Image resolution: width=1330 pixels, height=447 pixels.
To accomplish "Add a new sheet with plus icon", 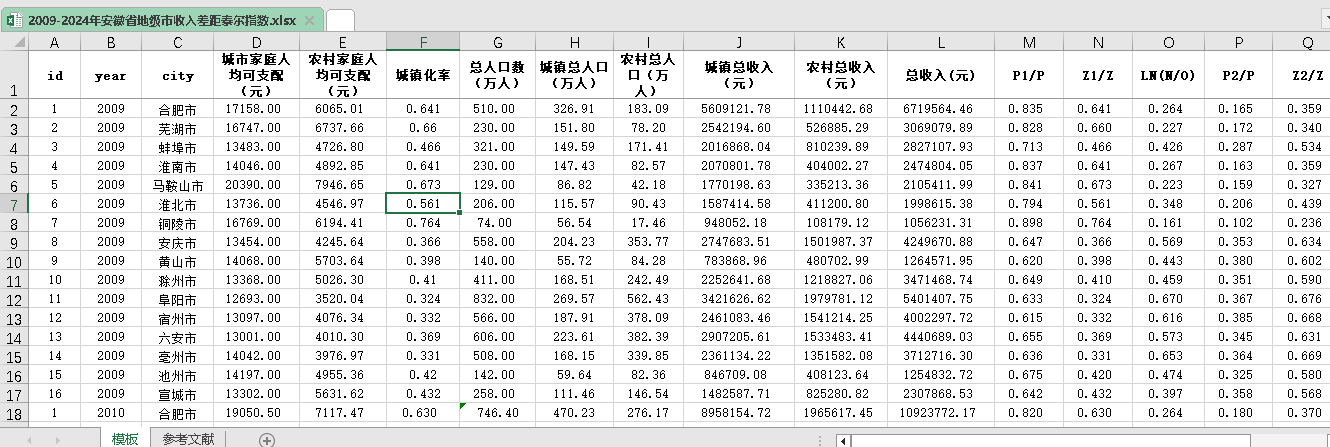I will point(266,439).
